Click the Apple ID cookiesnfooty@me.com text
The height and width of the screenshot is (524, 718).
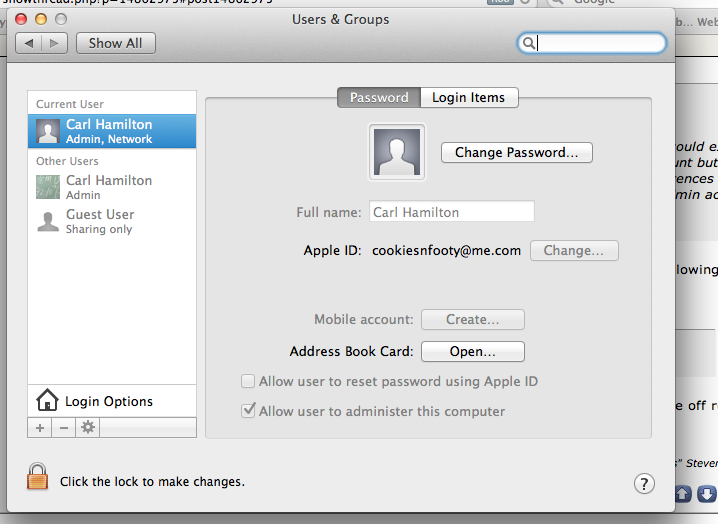click(x=446, y=251)
